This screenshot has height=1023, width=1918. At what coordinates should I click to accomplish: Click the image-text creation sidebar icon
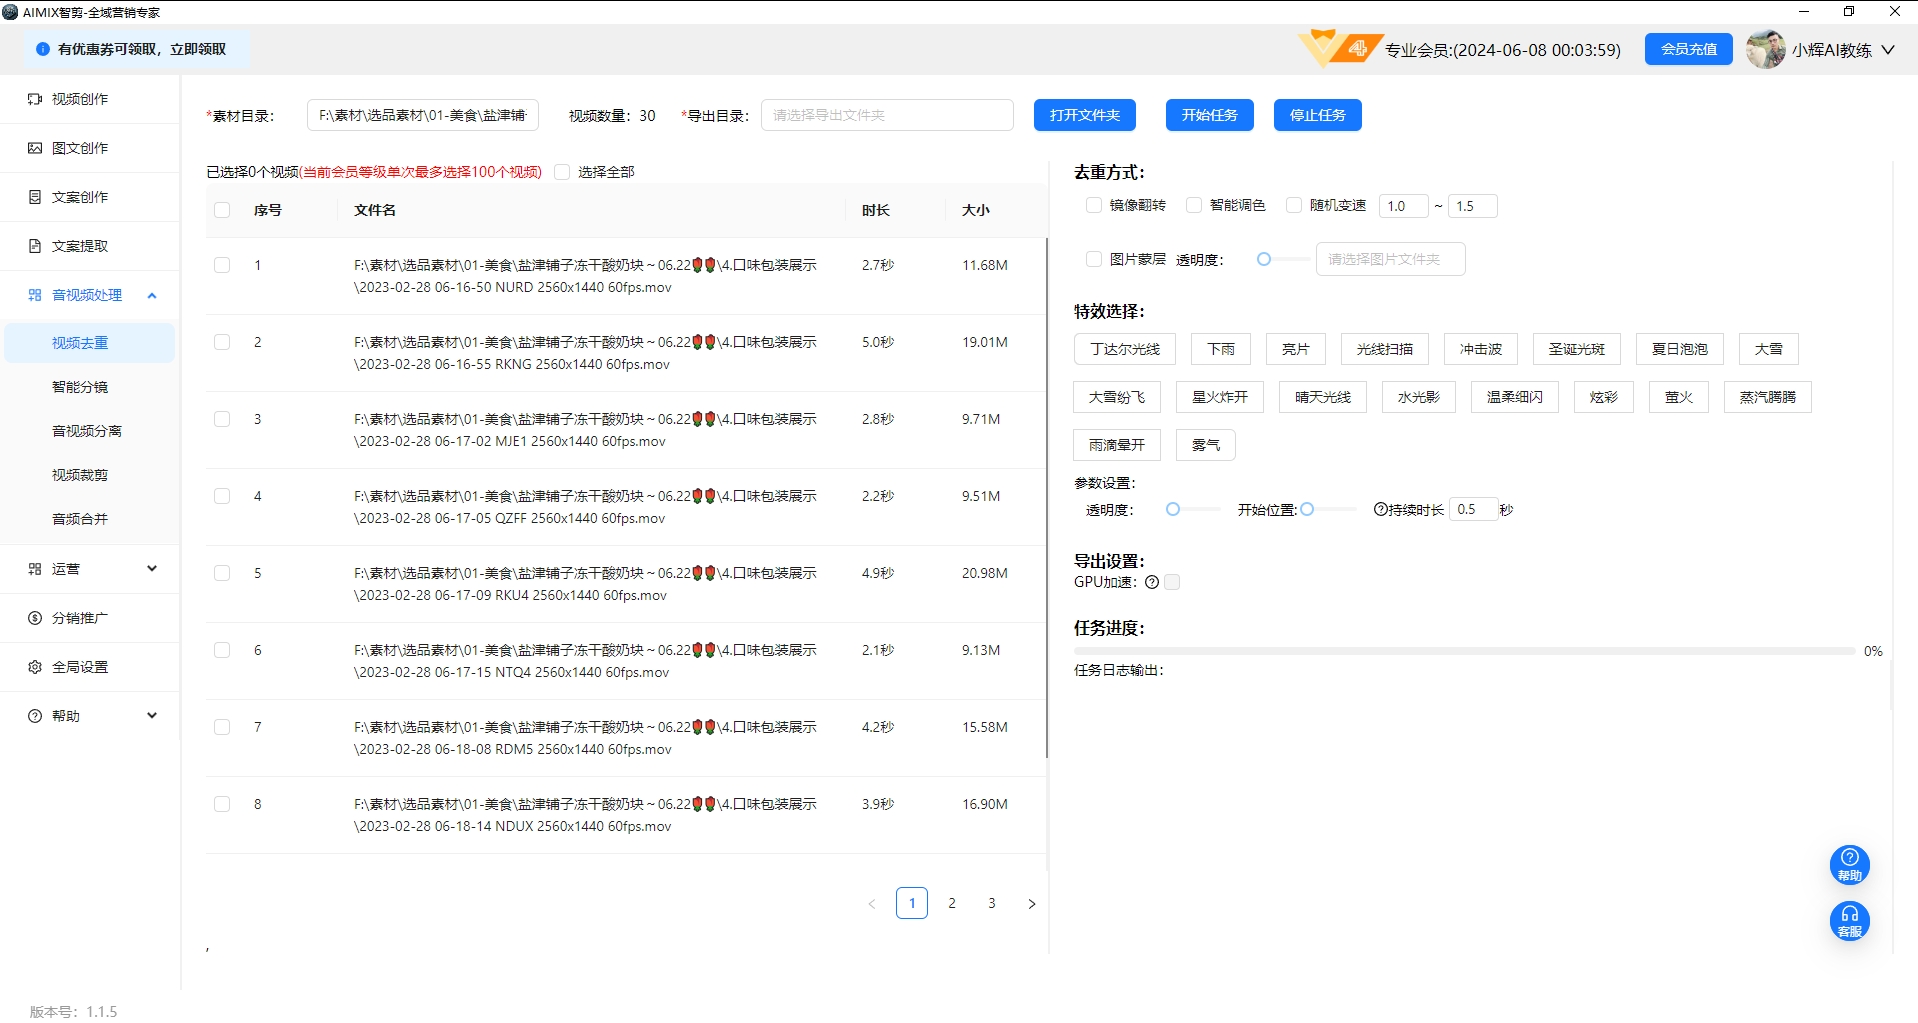tap(35, 148)
